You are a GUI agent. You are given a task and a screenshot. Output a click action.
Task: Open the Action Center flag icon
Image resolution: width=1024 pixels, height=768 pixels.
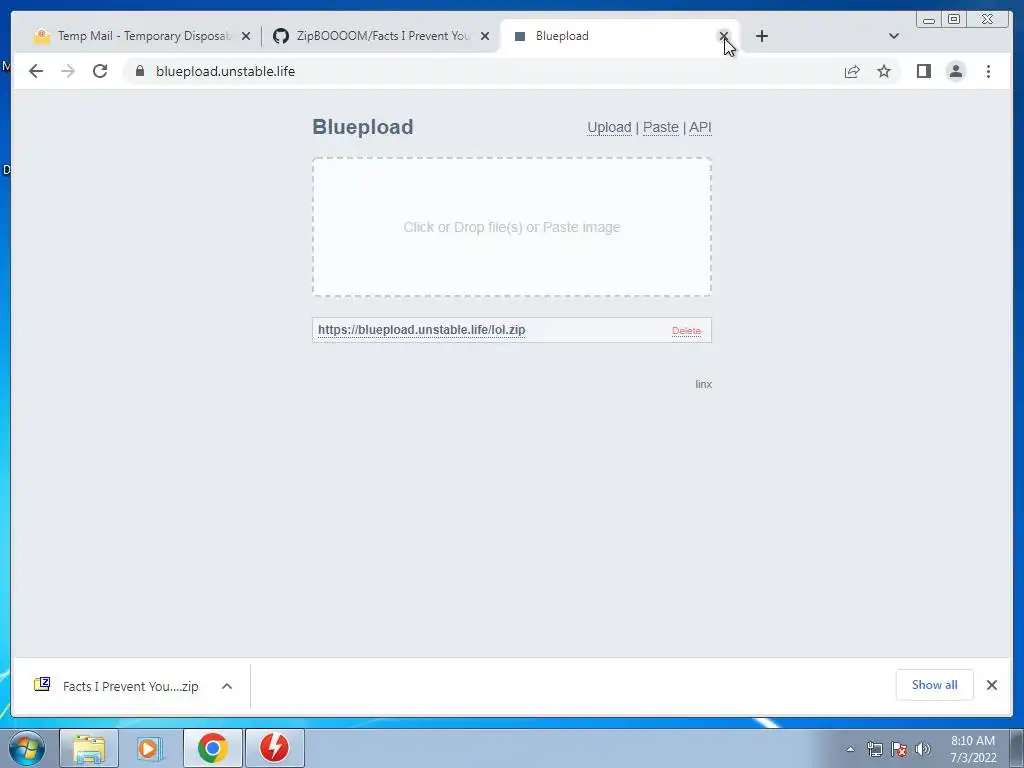899,749
